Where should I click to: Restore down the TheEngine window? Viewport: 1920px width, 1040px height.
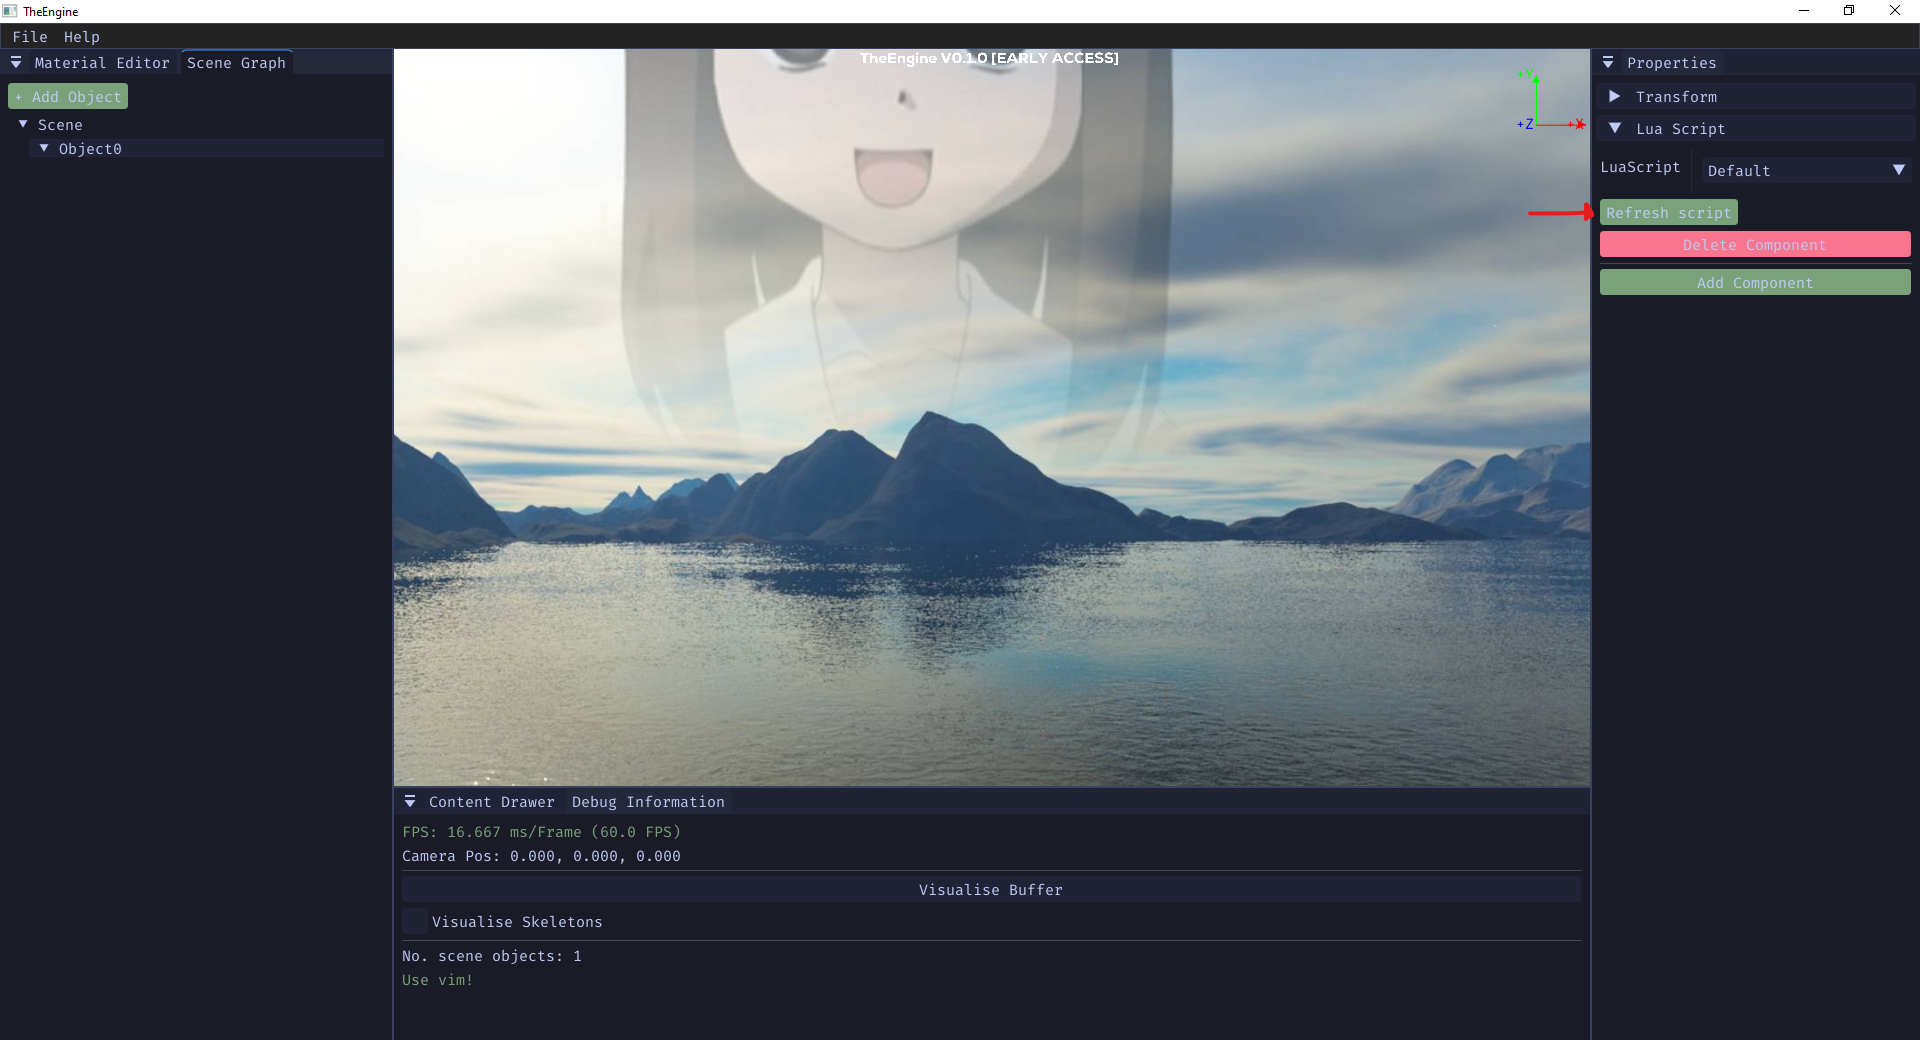pyautogui.click(x=1849, y=11)
